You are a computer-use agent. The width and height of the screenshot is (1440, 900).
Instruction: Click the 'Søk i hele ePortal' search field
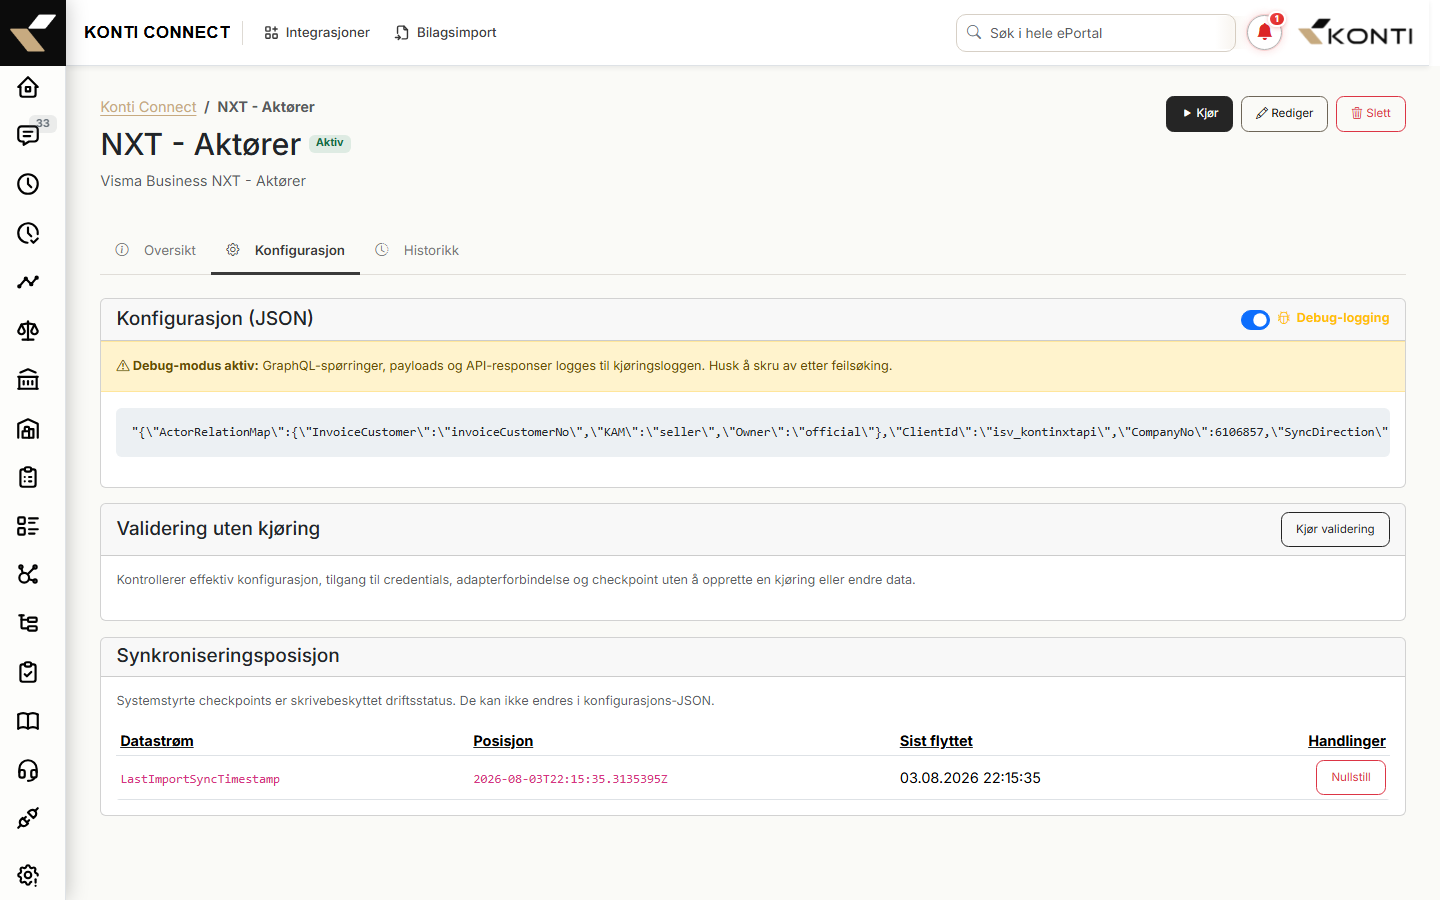coord(1096,33)
